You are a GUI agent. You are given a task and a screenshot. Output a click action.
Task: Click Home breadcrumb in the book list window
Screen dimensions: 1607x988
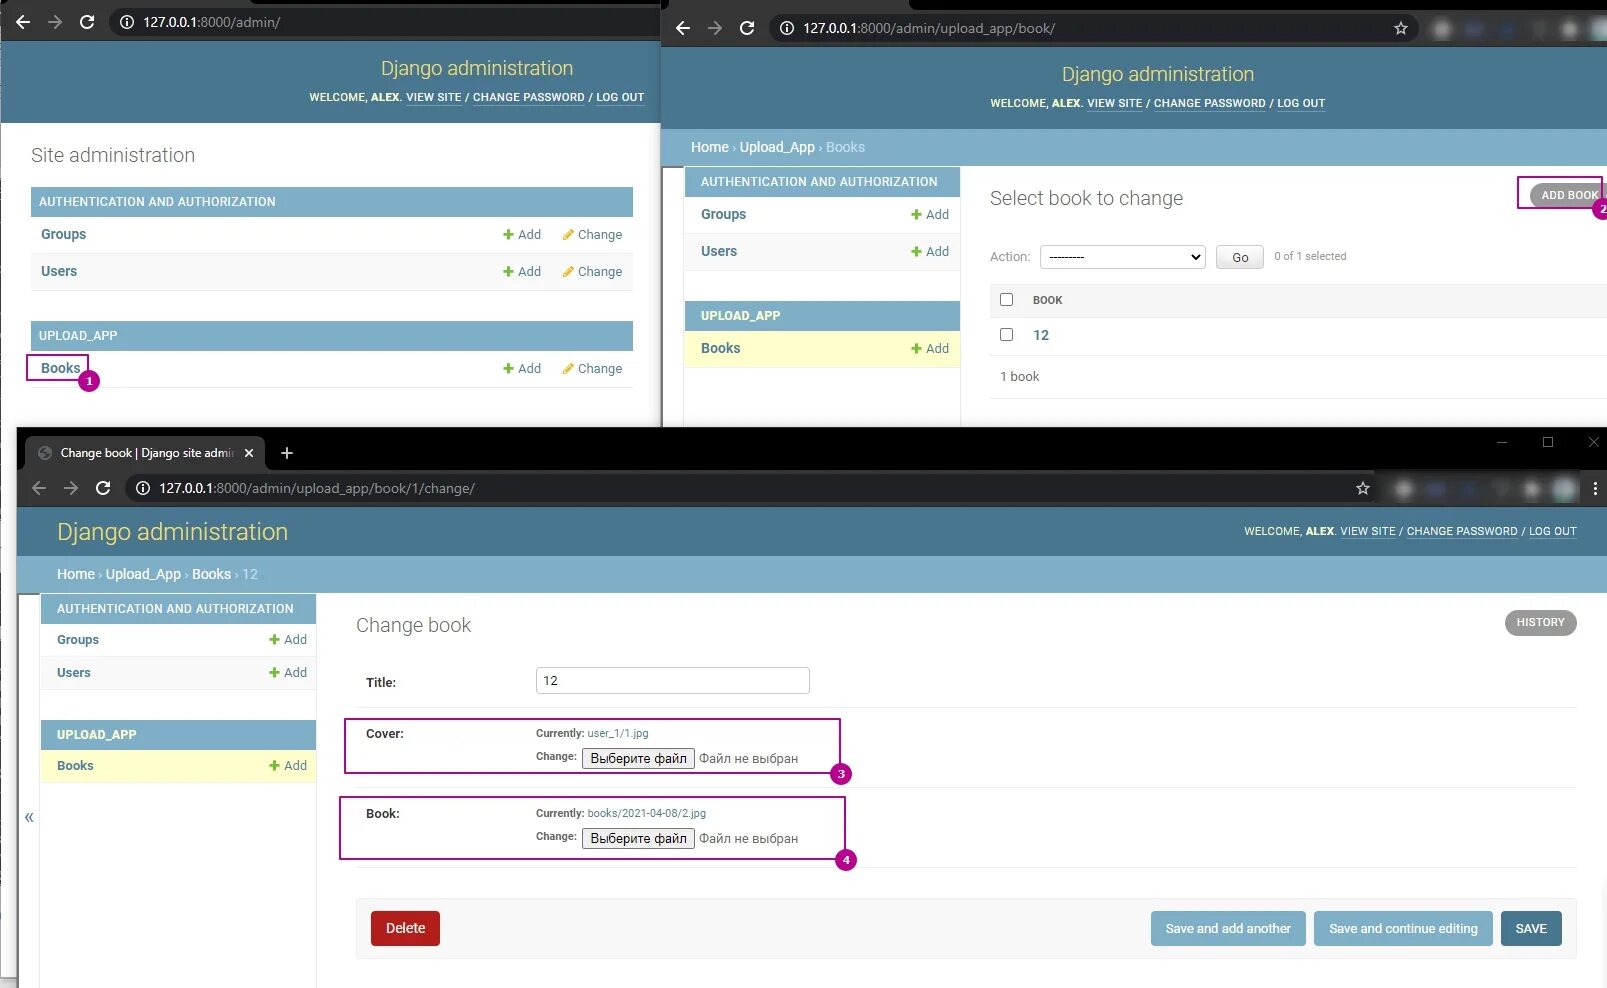(710, 147)
